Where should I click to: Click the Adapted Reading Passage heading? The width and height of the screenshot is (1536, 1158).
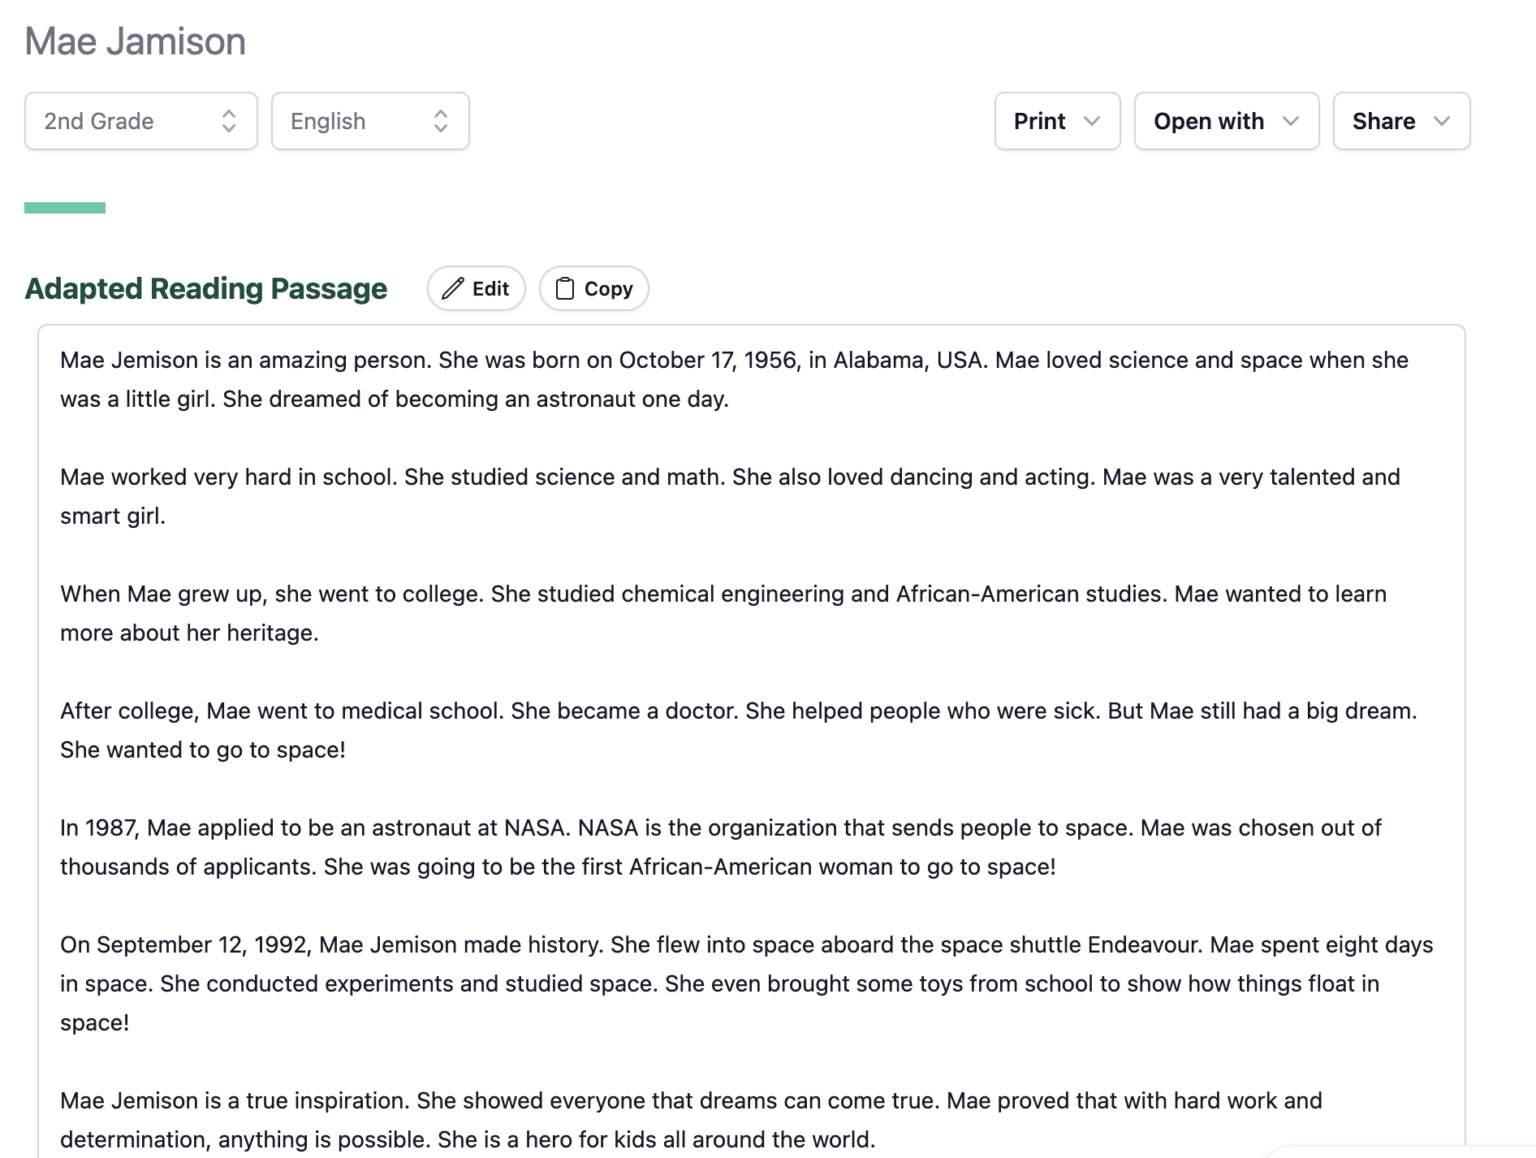tap(206, 289)
